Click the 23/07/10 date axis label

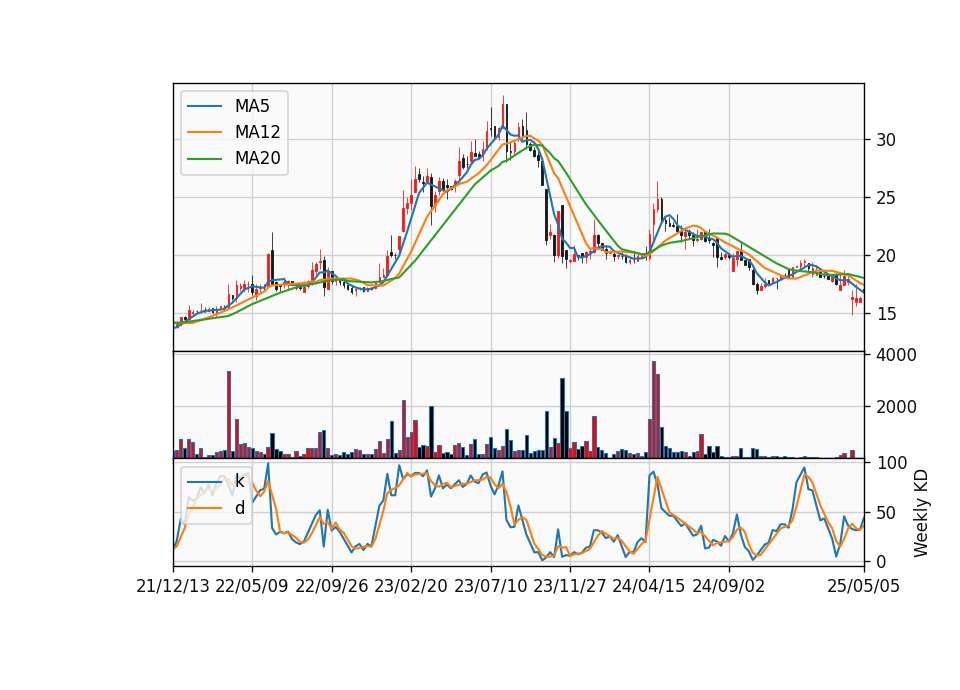tap(490, 586)
